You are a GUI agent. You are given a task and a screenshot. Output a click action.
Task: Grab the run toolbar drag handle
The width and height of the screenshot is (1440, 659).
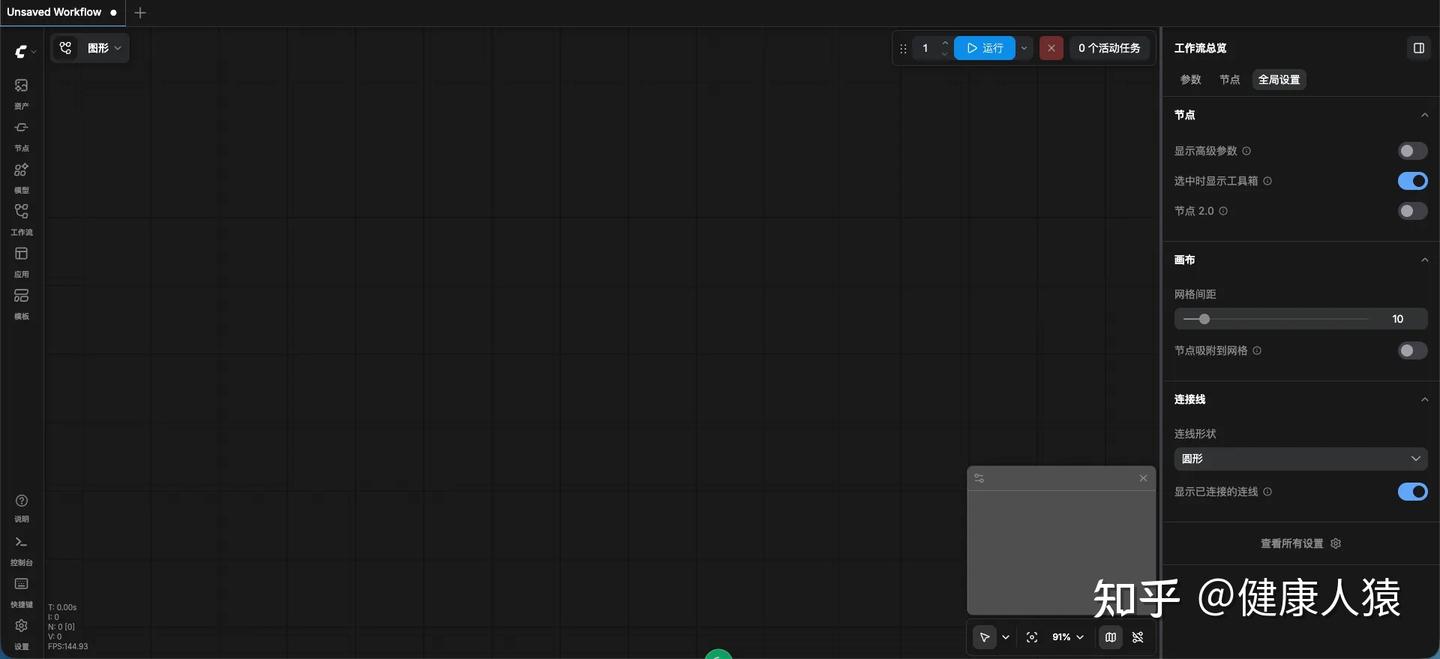coord(903,48)
